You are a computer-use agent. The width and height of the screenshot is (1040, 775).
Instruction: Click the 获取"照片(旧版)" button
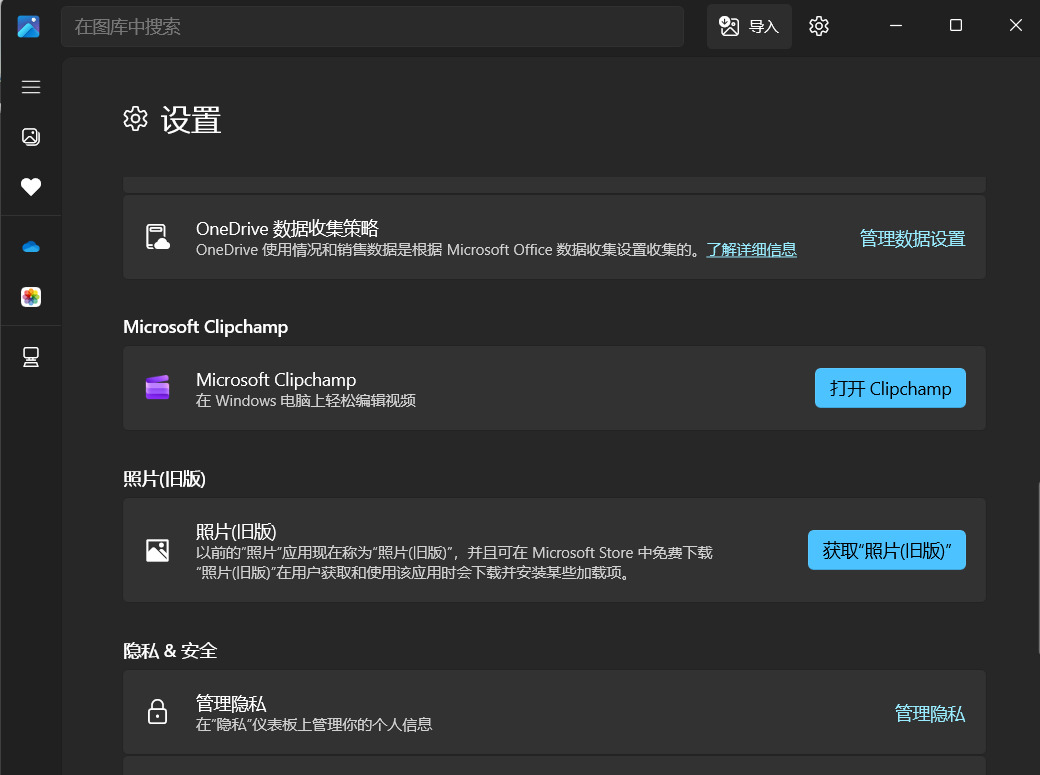[887, 550]
